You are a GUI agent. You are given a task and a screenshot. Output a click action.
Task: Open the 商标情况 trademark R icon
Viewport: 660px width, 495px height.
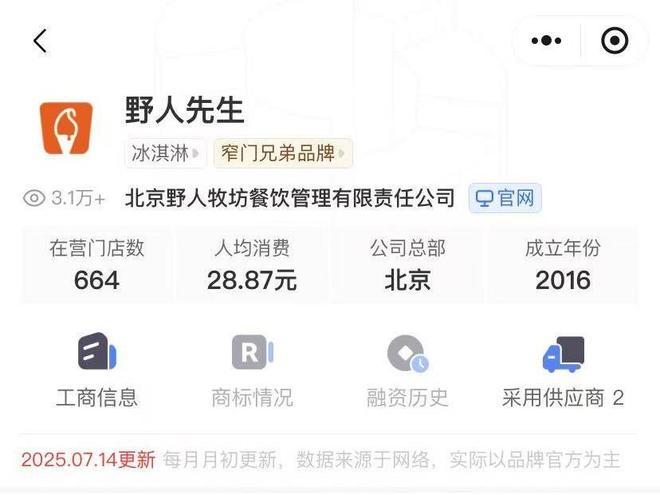252,352
